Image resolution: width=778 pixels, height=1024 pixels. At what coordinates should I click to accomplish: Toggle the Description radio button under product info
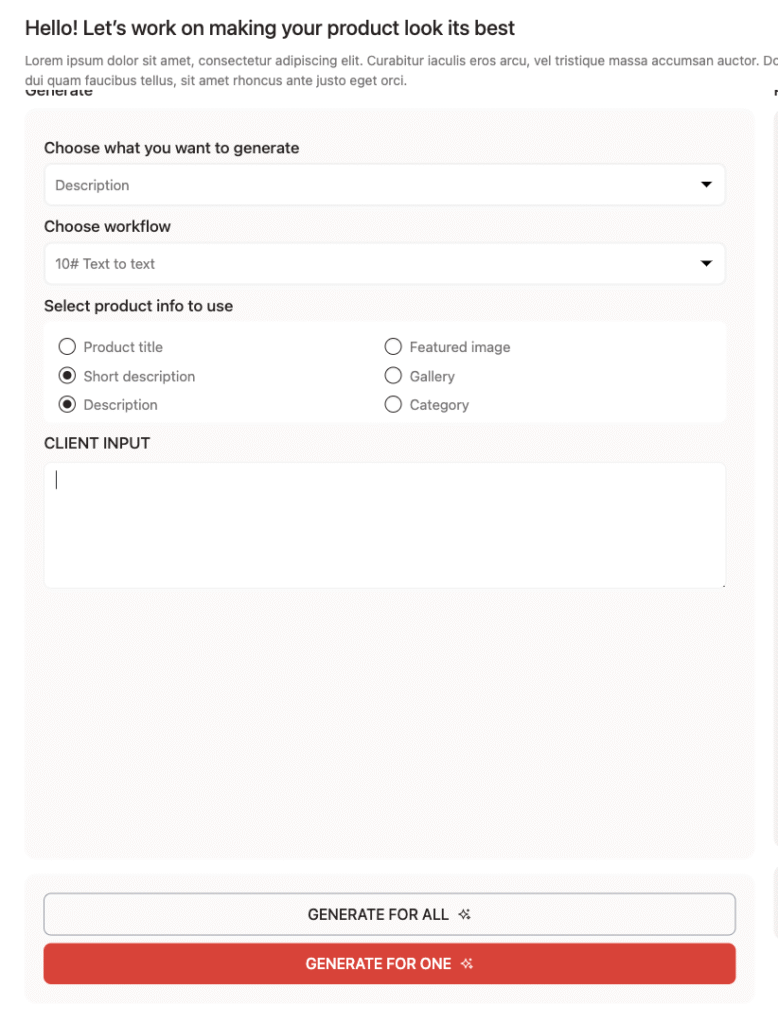tap(67, 405)
